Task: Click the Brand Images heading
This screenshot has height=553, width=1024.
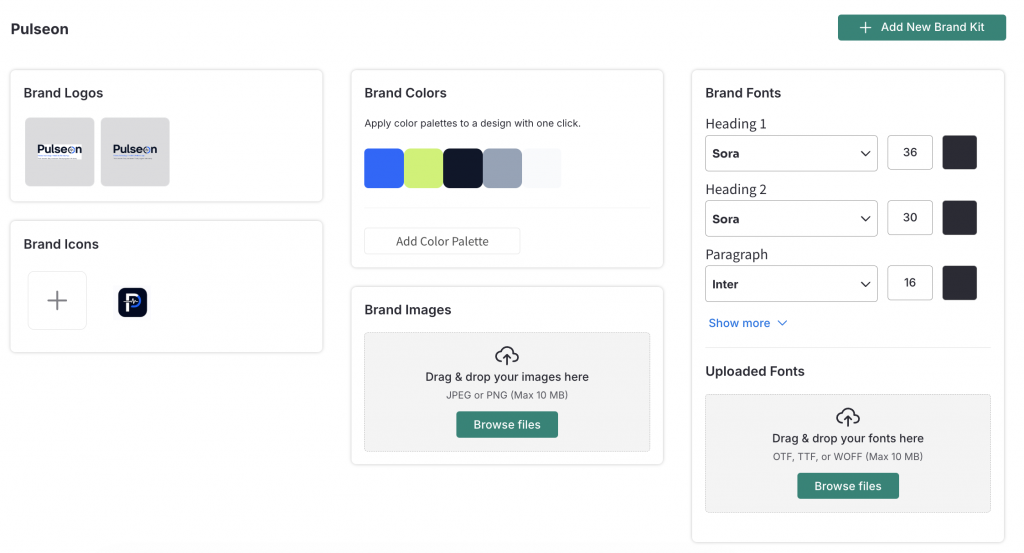Action: click(x=408, y=309)
